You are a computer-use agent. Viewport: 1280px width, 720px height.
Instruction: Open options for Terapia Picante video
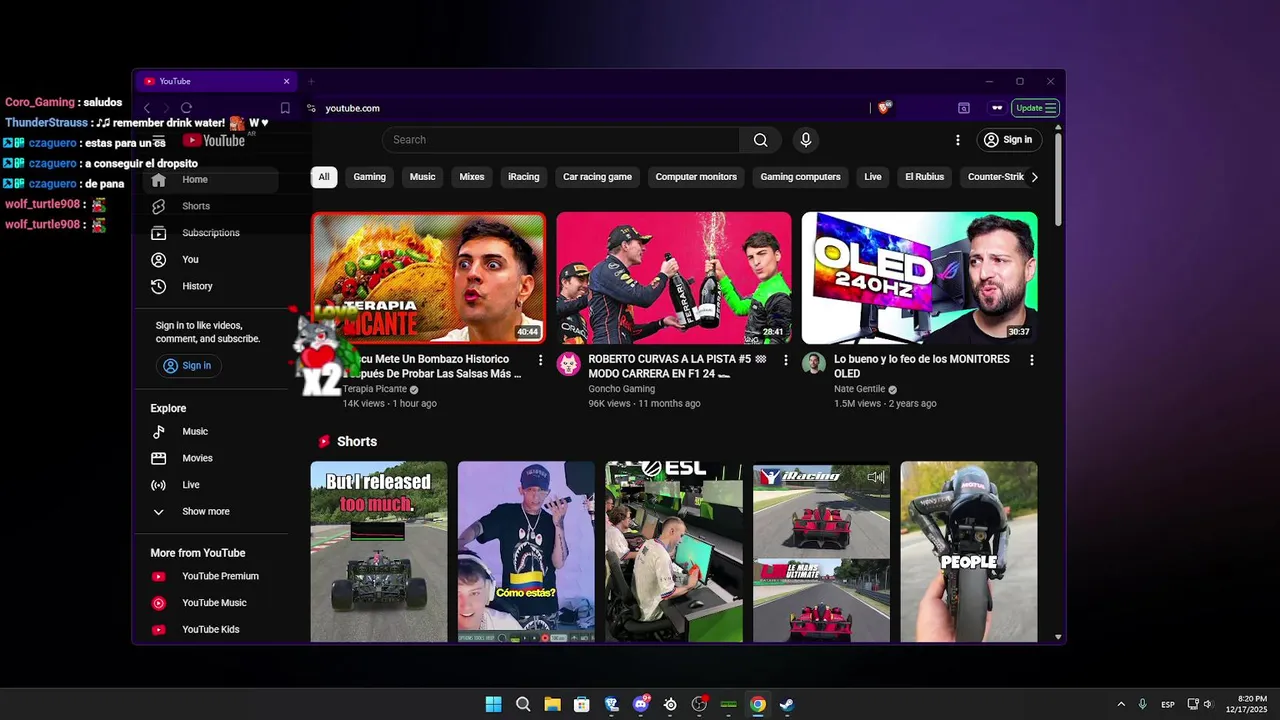pos(541,360)
